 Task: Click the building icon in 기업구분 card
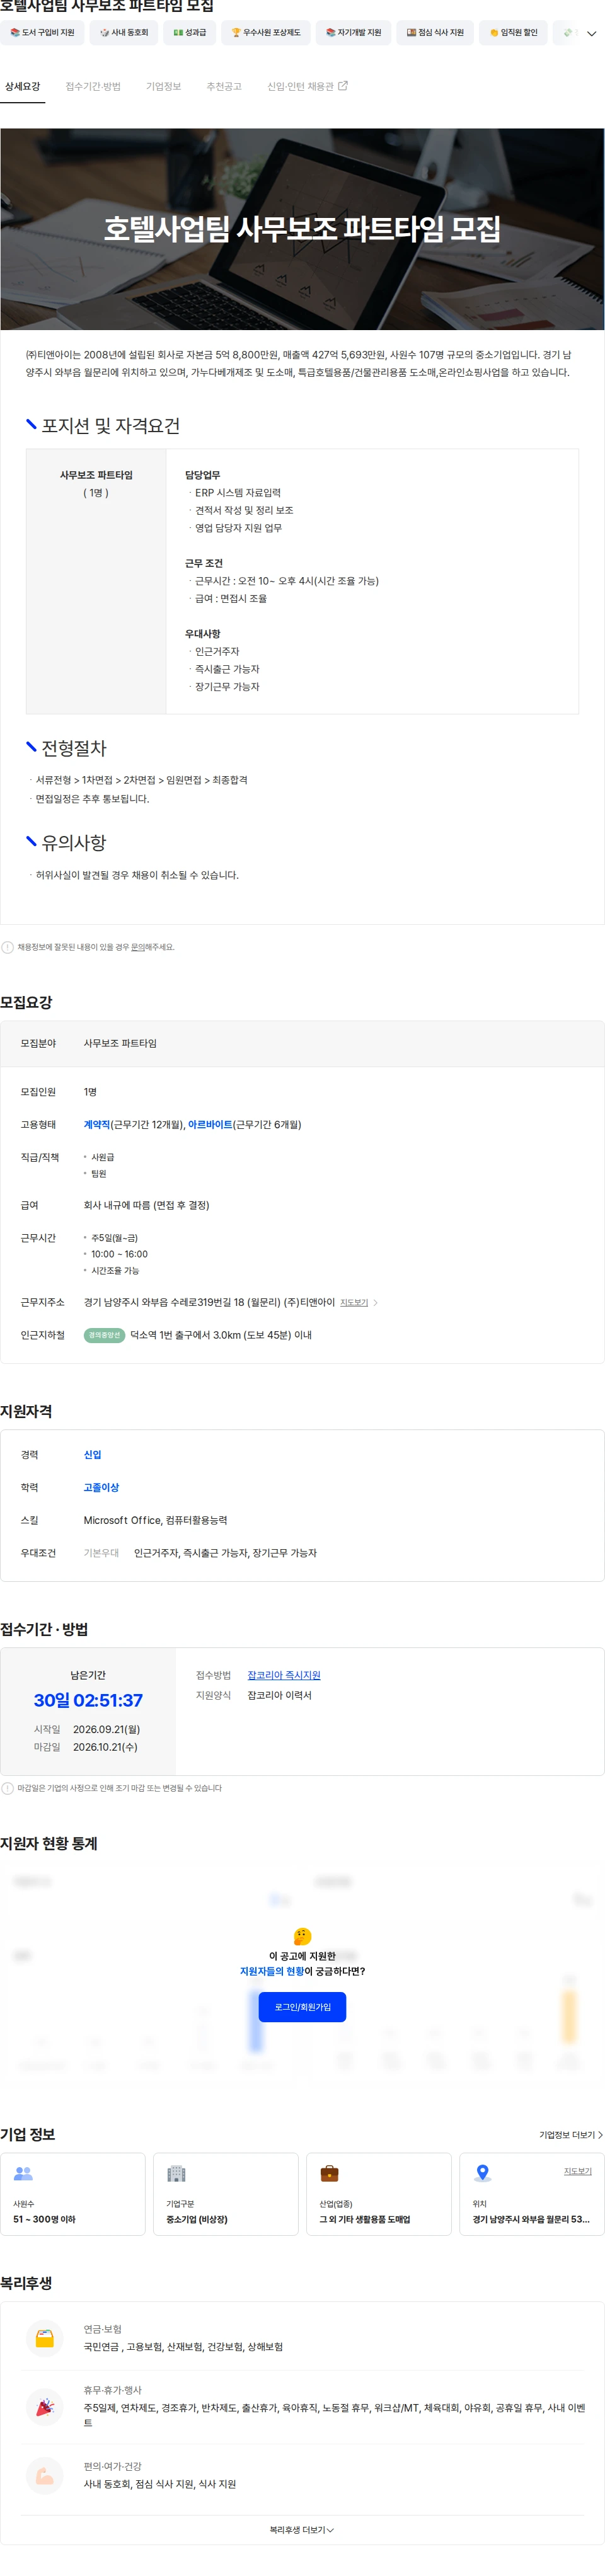click(x=176, y=2172)
